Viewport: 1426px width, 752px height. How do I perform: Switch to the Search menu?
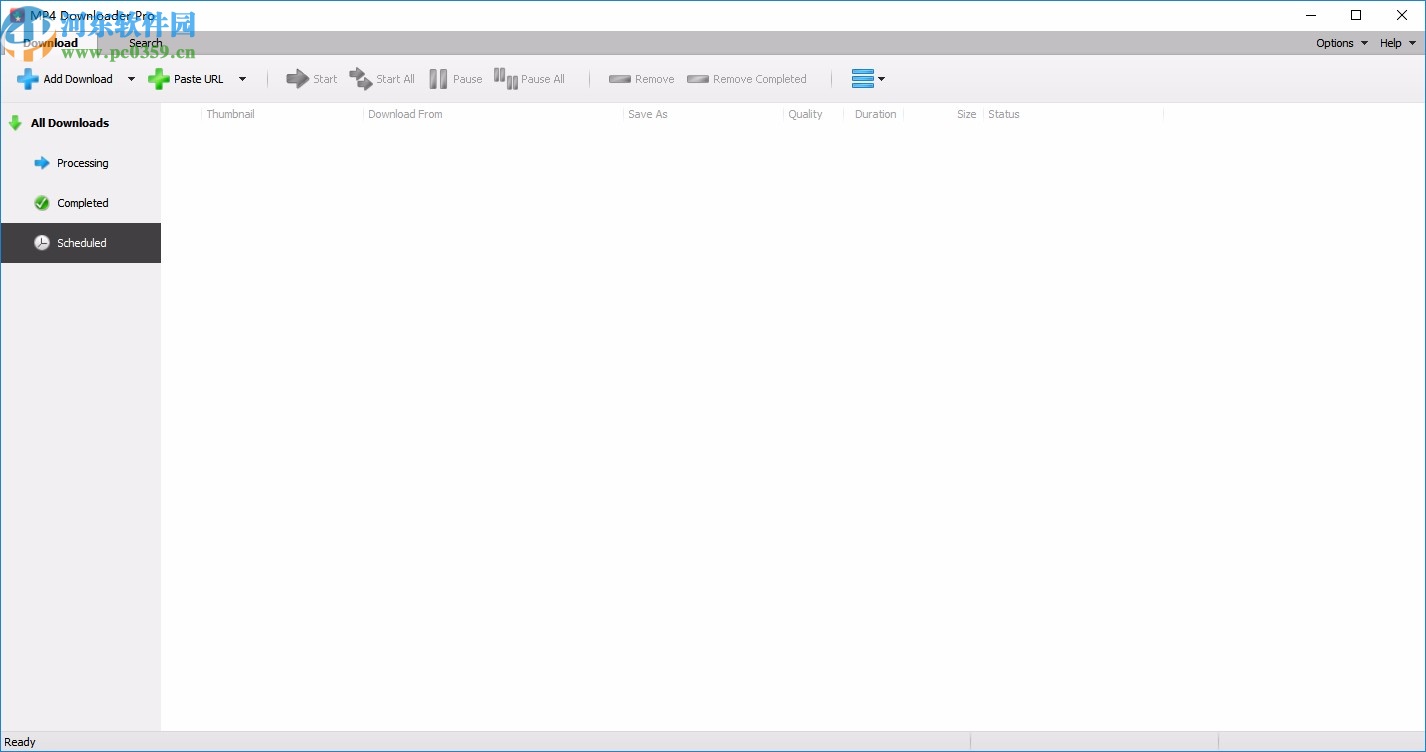146,43
